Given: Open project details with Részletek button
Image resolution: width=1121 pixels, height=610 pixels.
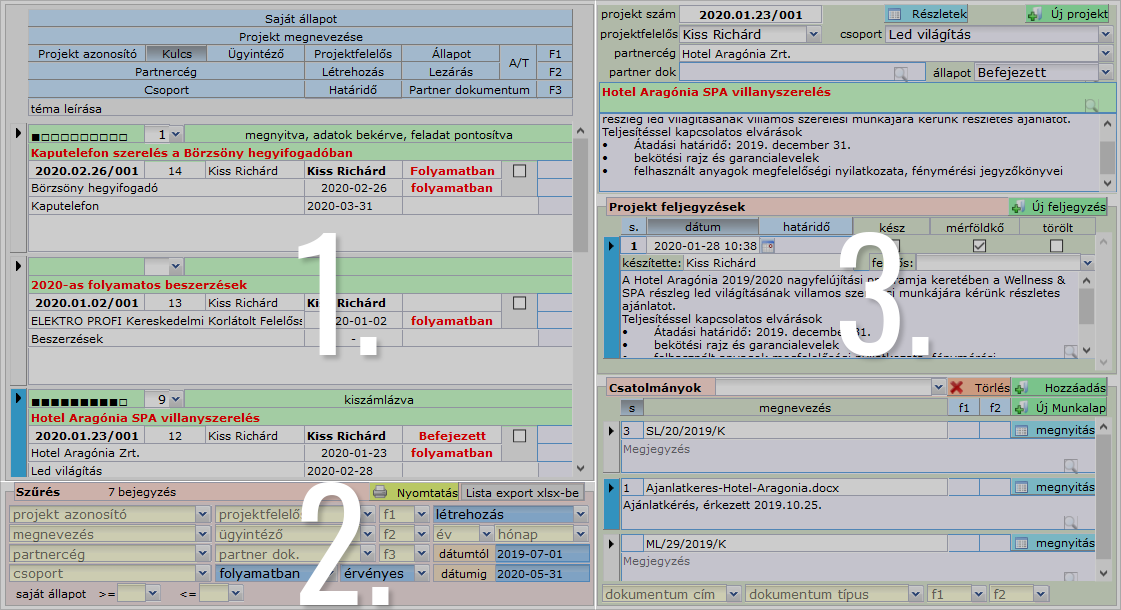Looking at the screenshot, I should tap(927, 14).
